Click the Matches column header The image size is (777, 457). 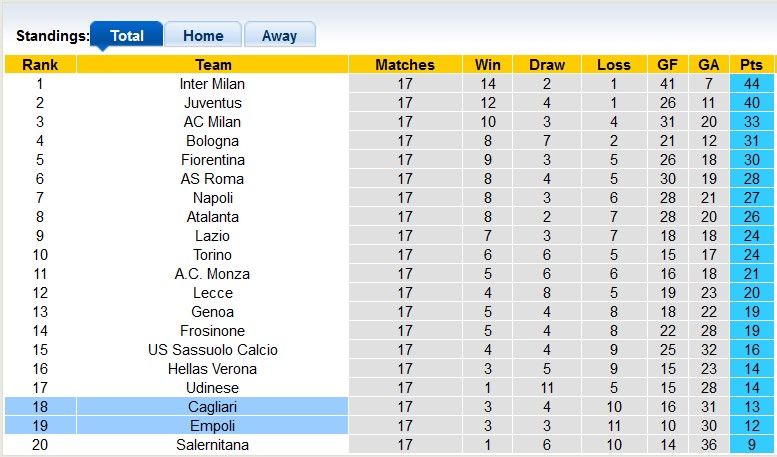click(x=405, y=65)
